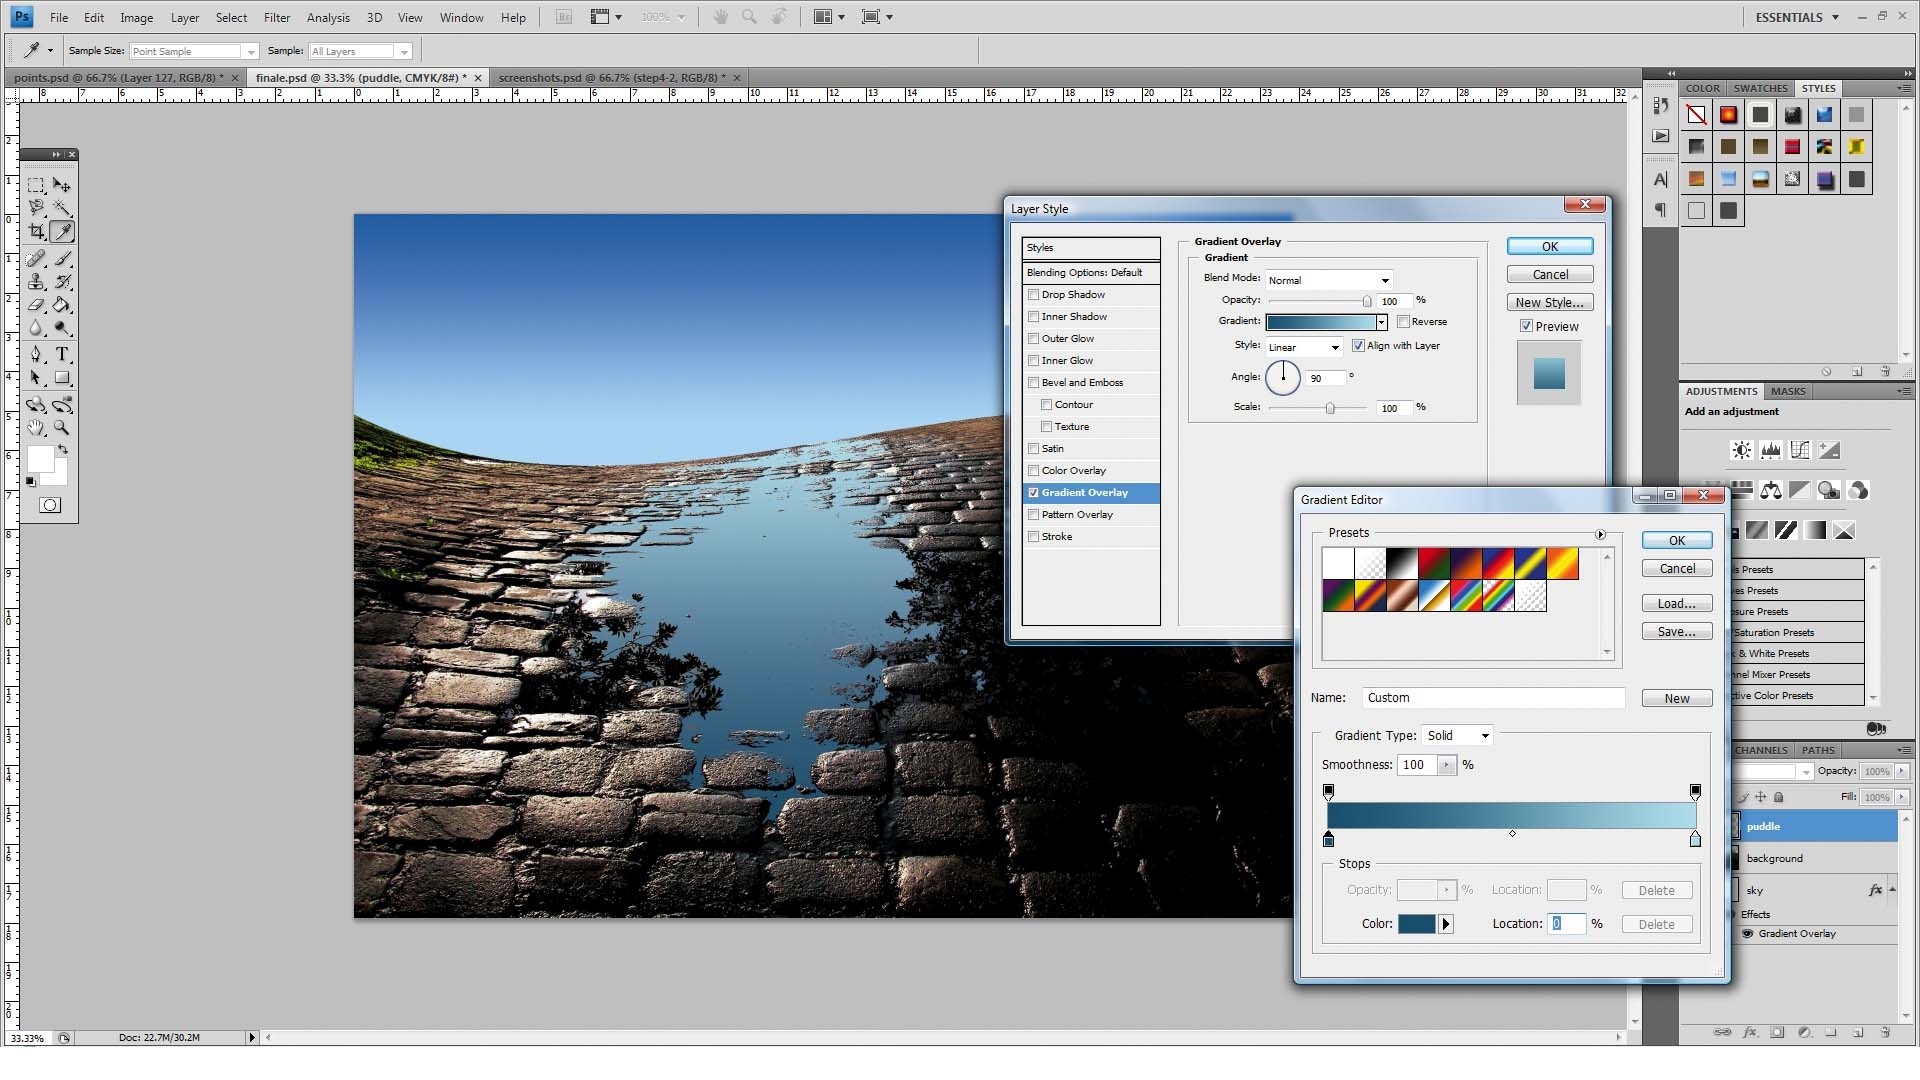Image resolution: width=1920 pixels, height=1080 pixels.
Task: Switch to the Swatches tab
Action: click(x=1760, y=88)
